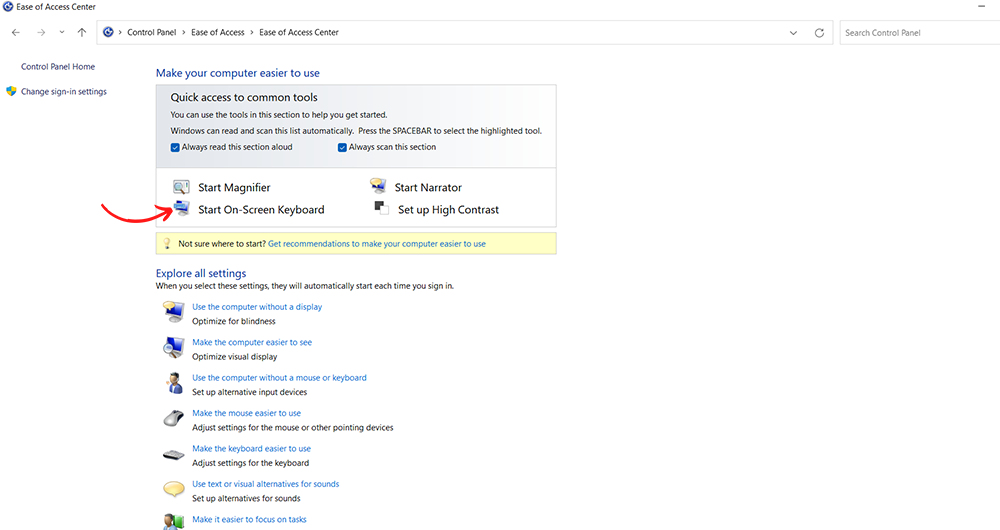Open Make it easier to focus on tasks

(249, 519)
